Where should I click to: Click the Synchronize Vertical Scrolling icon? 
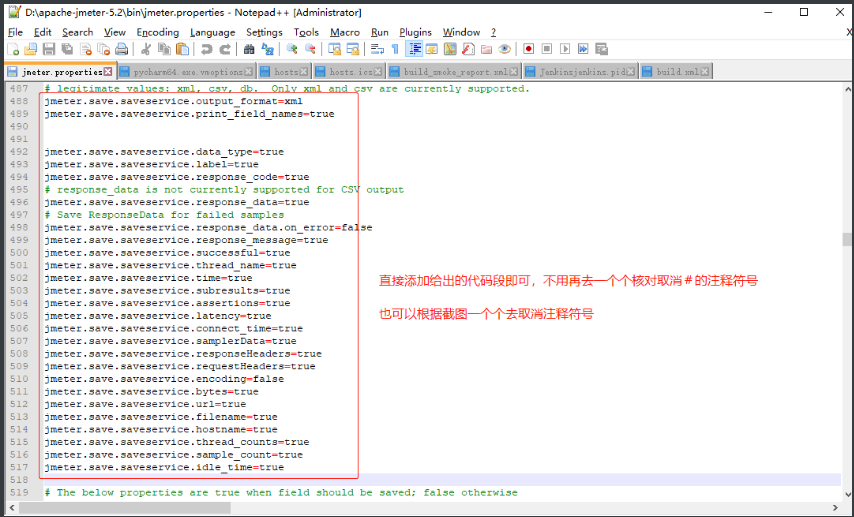click(334, 50)
